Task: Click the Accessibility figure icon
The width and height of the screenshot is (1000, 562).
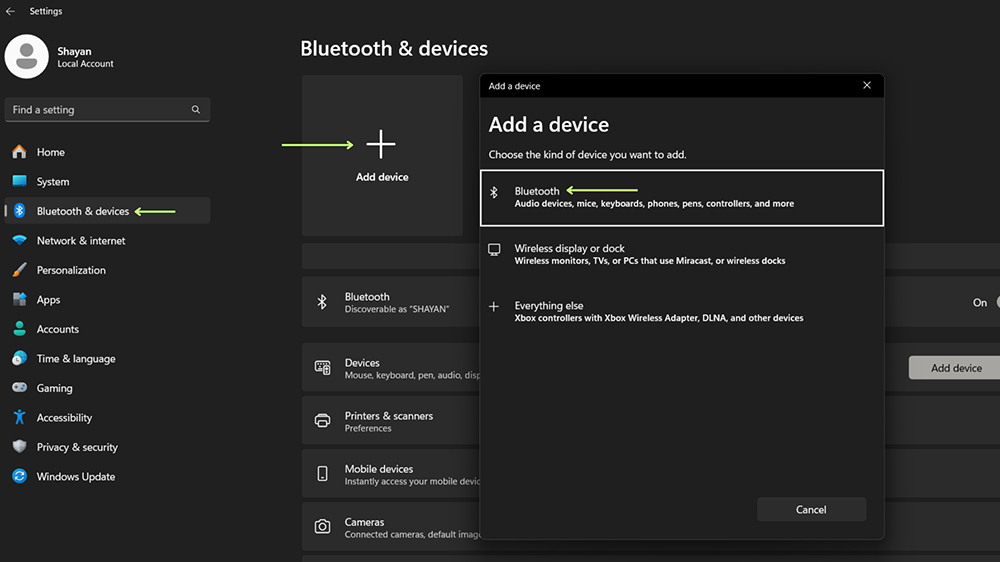Action: [x=19, y=418]
